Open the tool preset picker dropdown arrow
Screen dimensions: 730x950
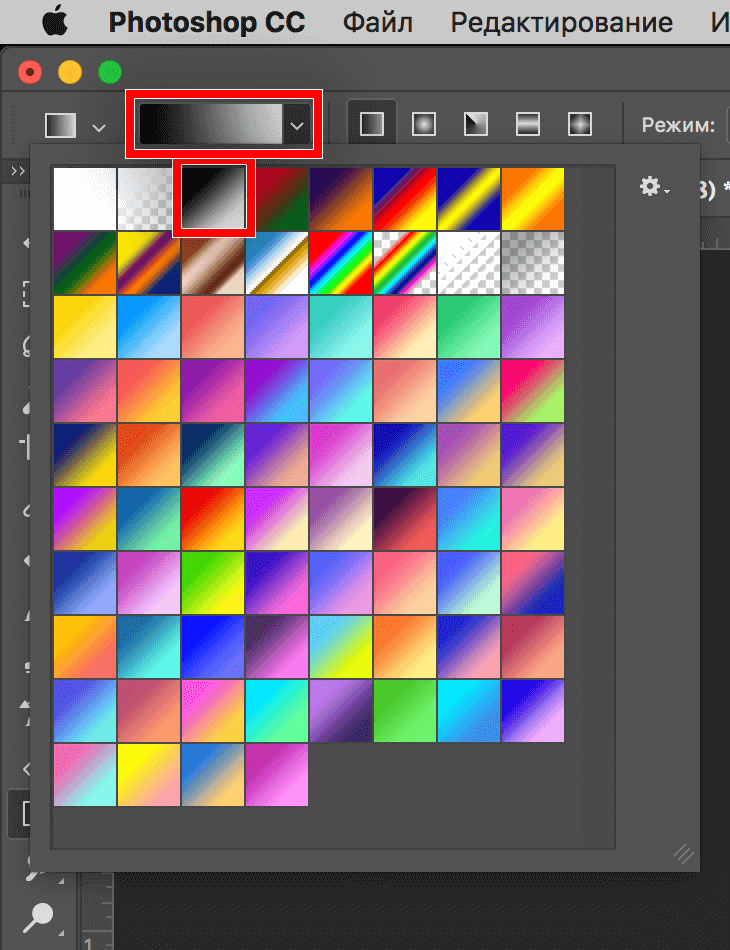(x=98, y=127)
